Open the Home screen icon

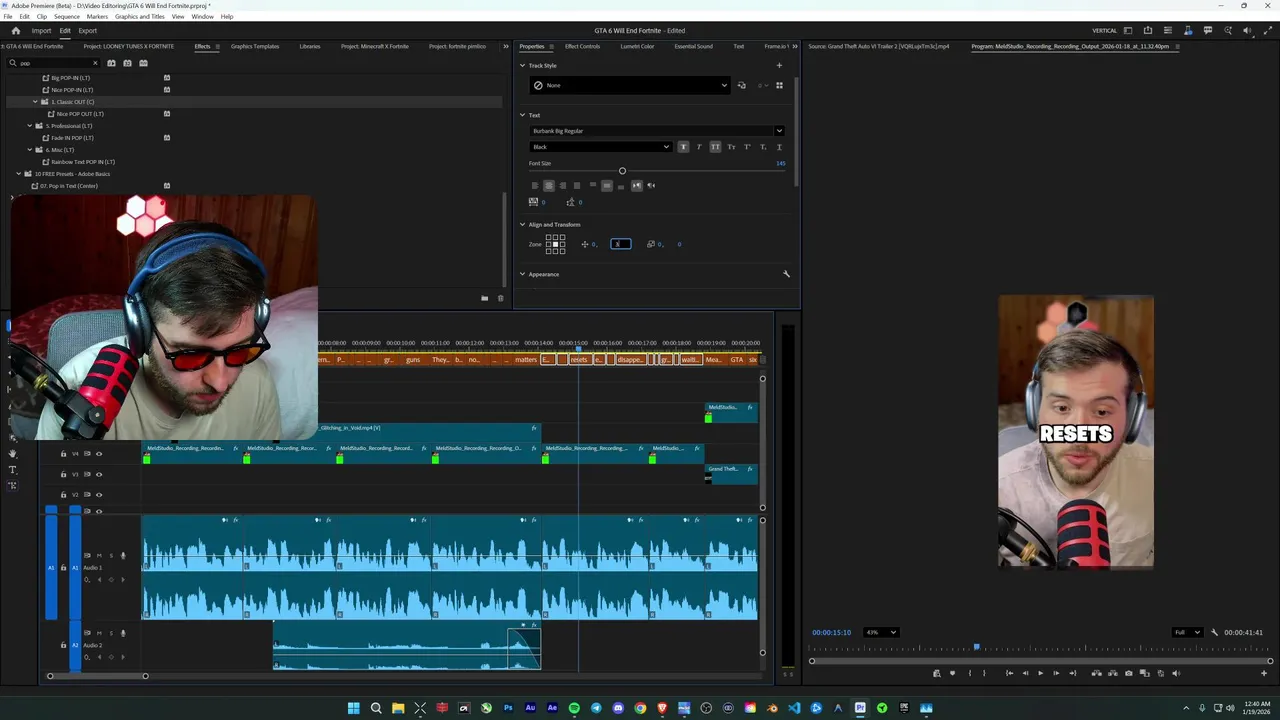point(15,31)
